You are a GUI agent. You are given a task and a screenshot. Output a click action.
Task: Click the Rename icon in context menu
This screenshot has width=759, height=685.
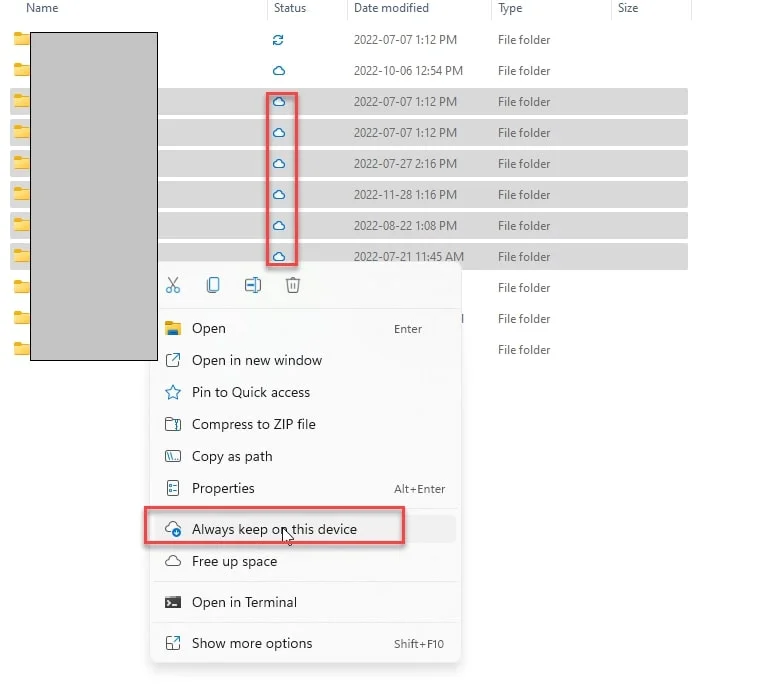(x=253, y=285)
